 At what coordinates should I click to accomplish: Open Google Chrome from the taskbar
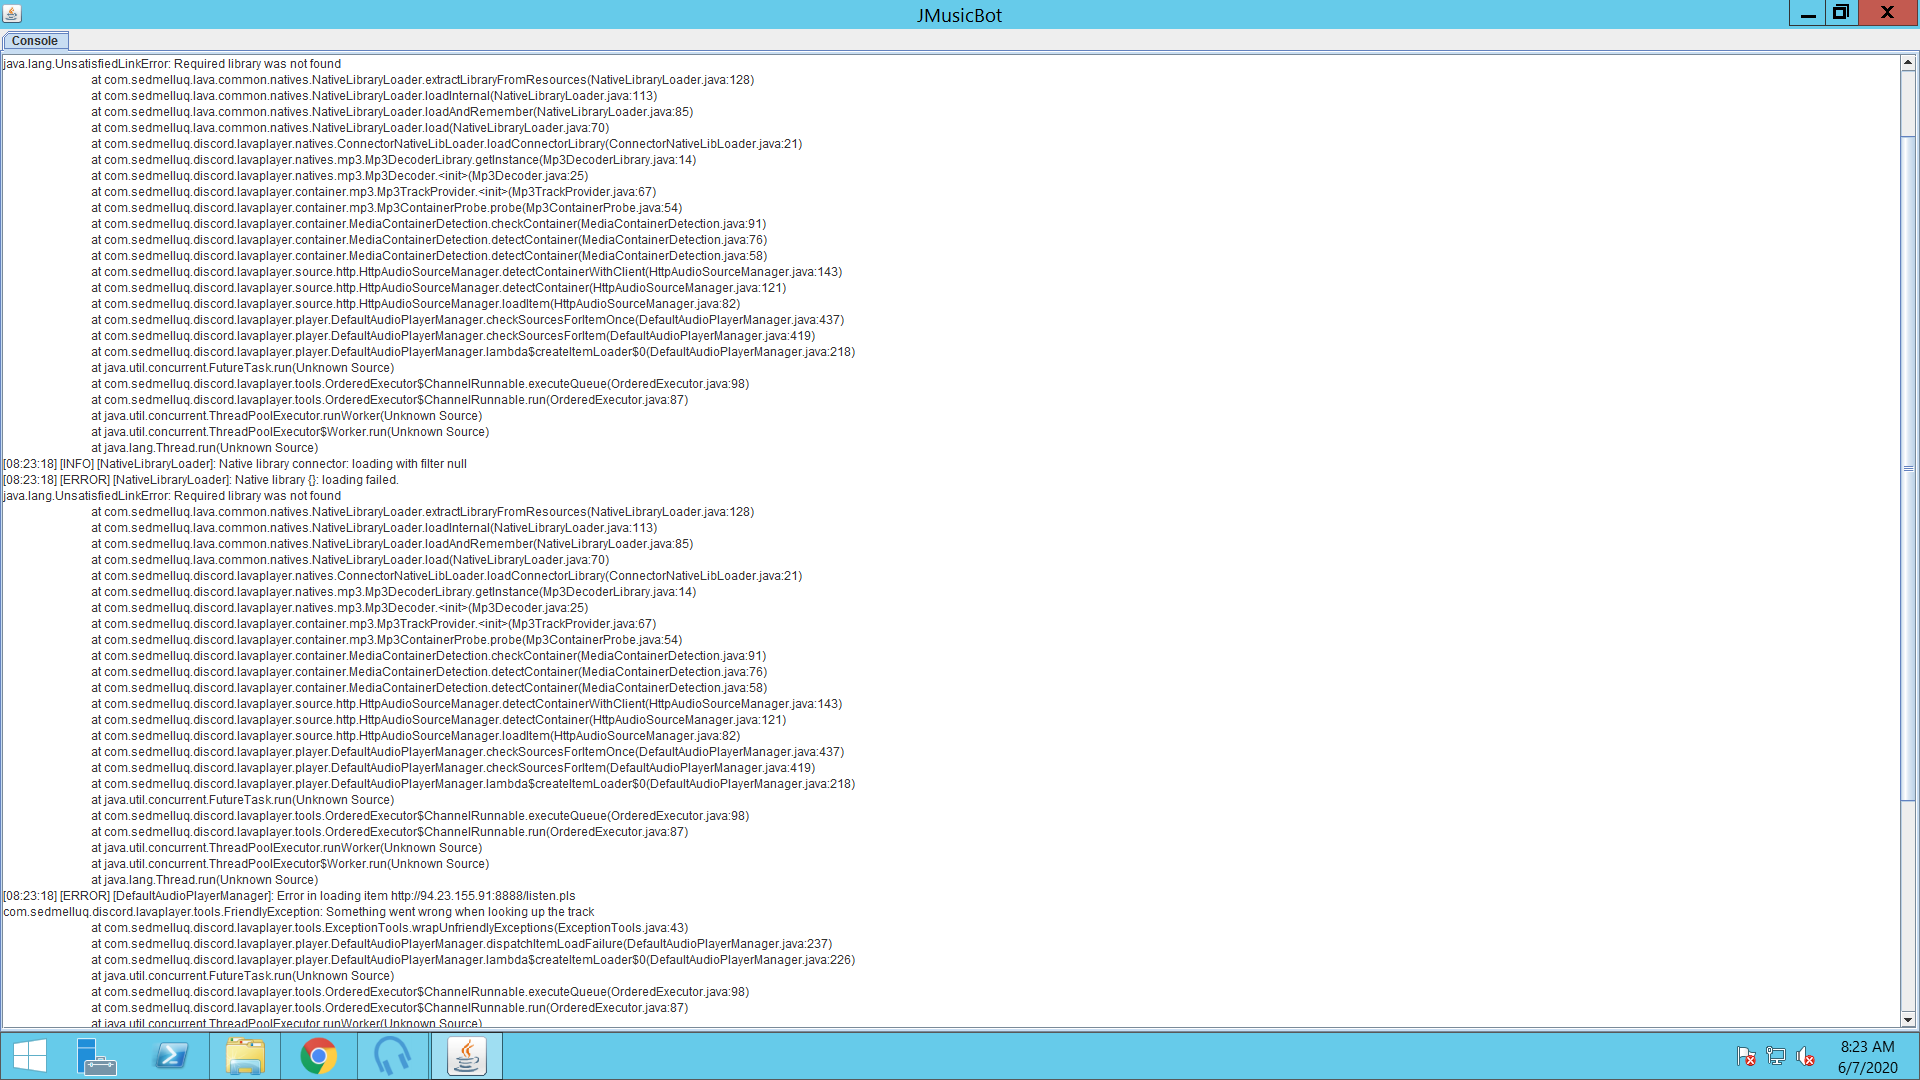(319, 1055)
